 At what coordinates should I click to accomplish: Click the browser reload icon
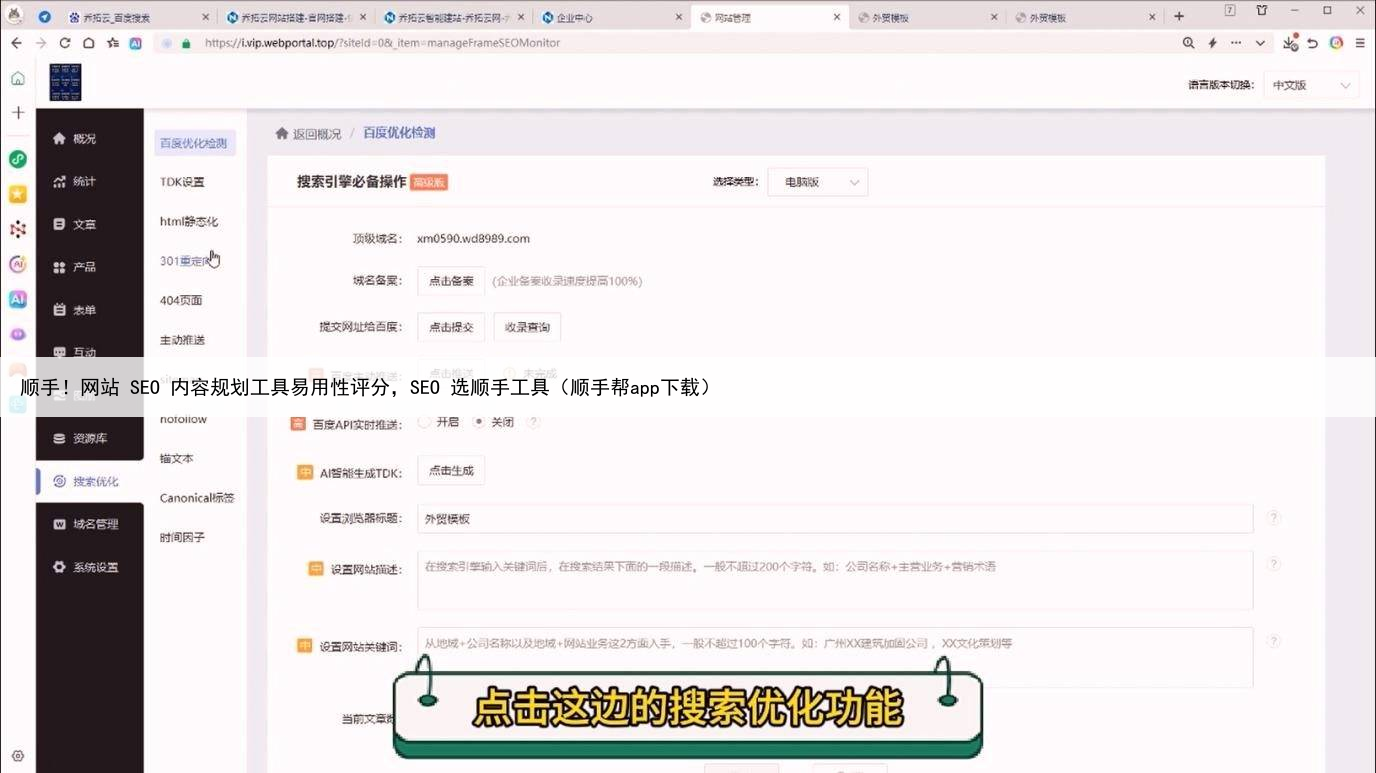[x=65, y=43]
